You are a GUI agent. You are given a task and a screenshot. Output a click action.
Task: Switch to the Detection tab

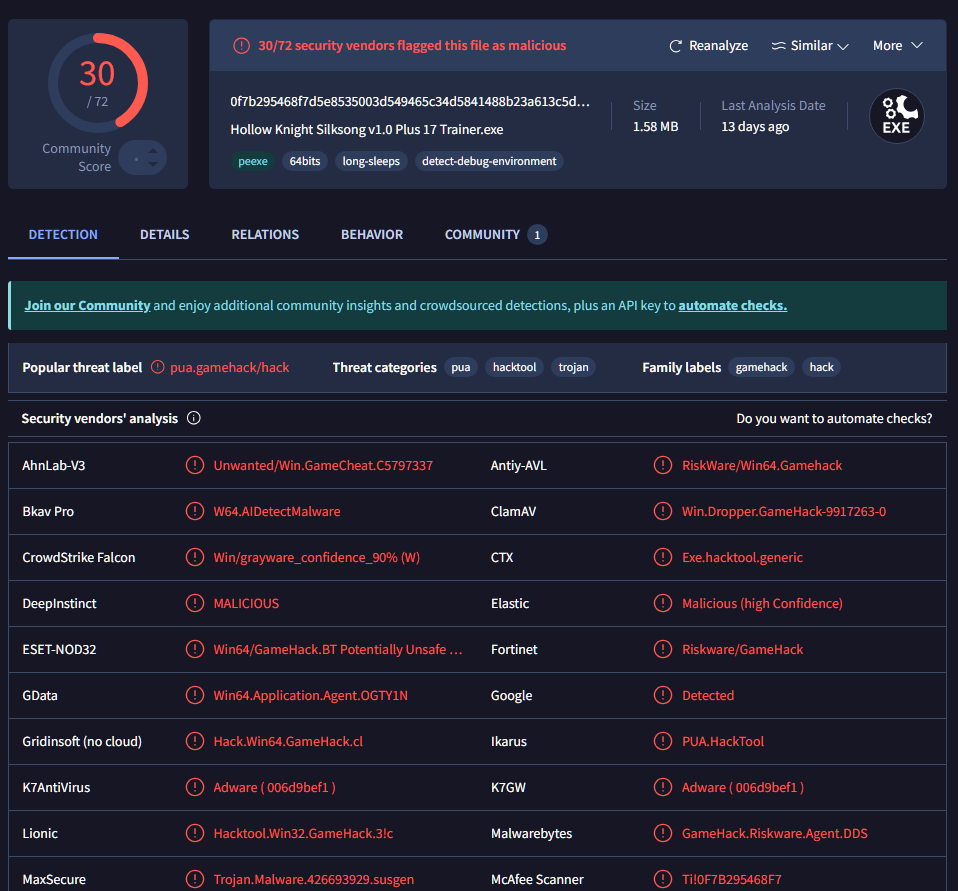[63, 235]
